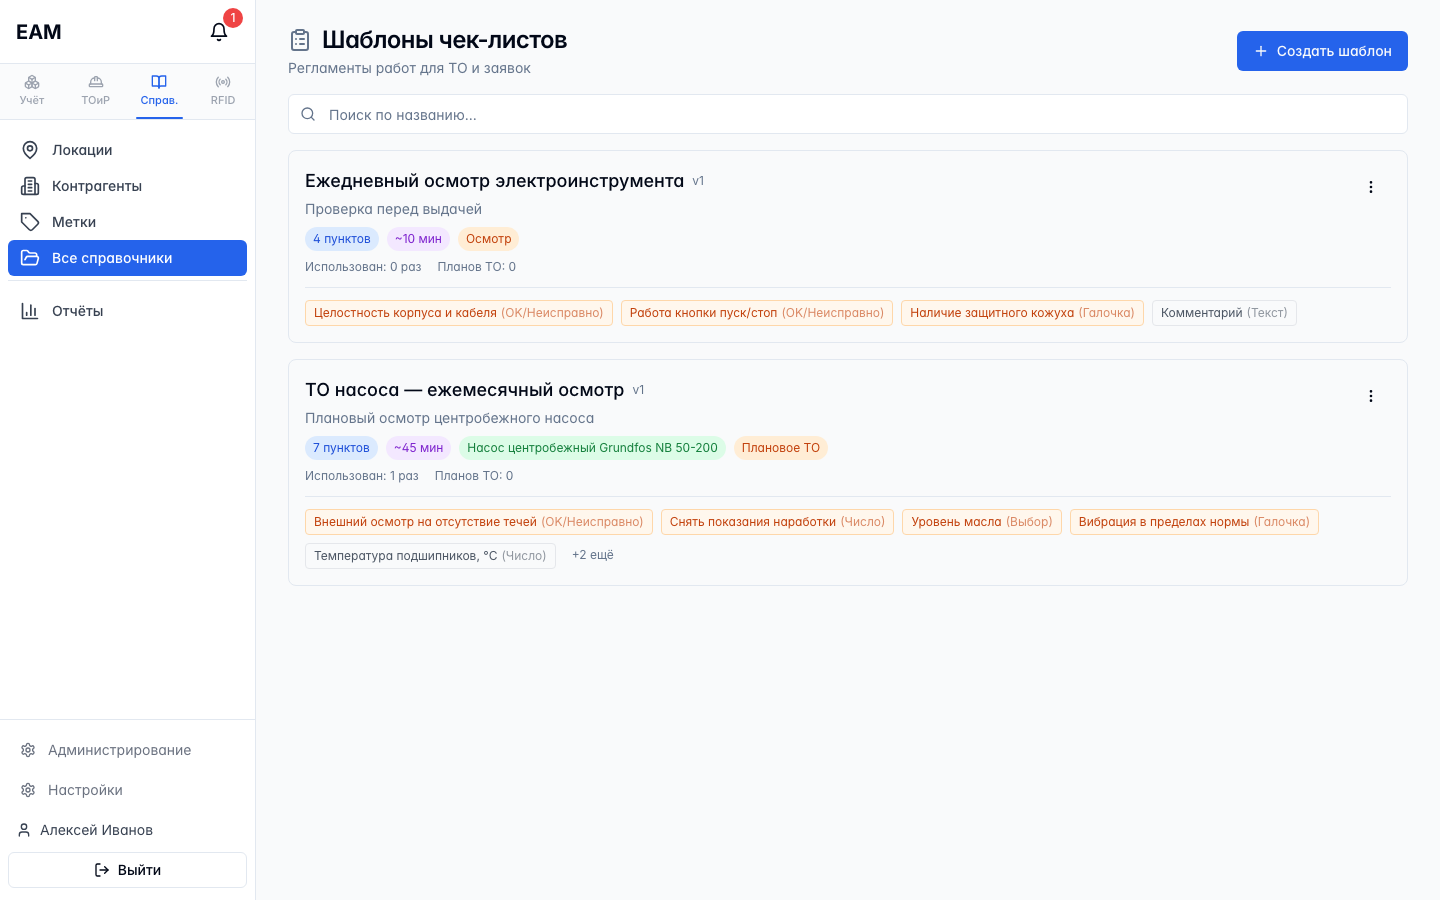Screen dimensions: 1440x900
Task: Focus the Поиск по названию search field
Action: (848, 114)
